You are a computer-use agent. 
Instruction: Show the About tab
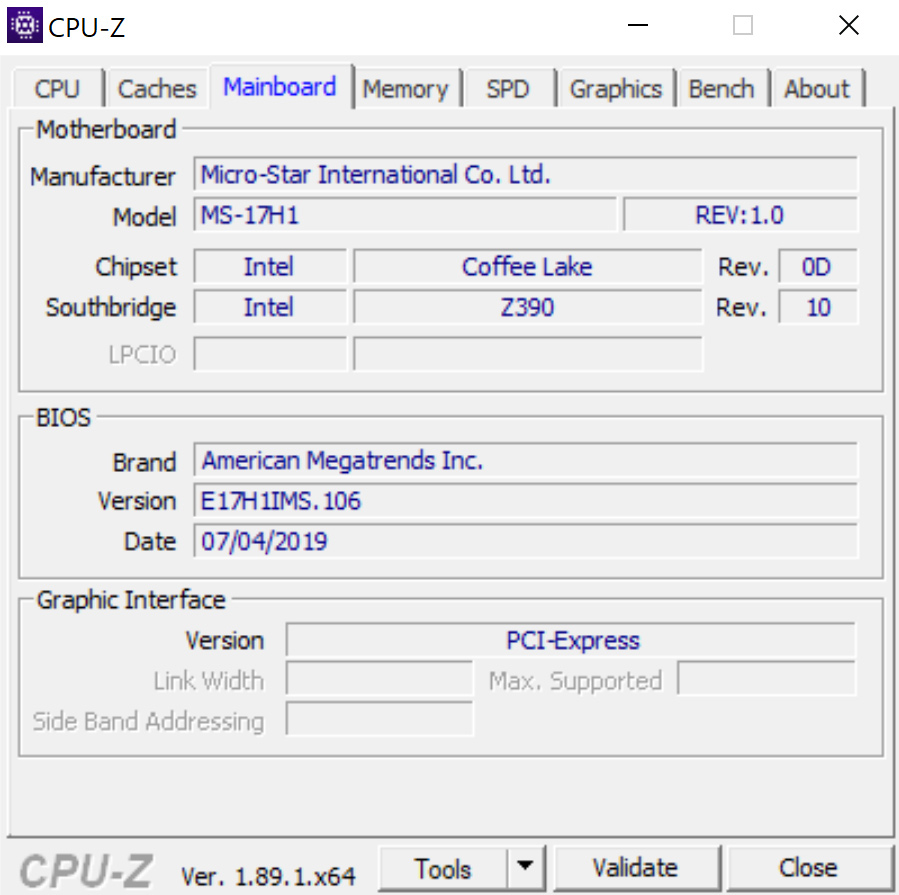(817, 89)
